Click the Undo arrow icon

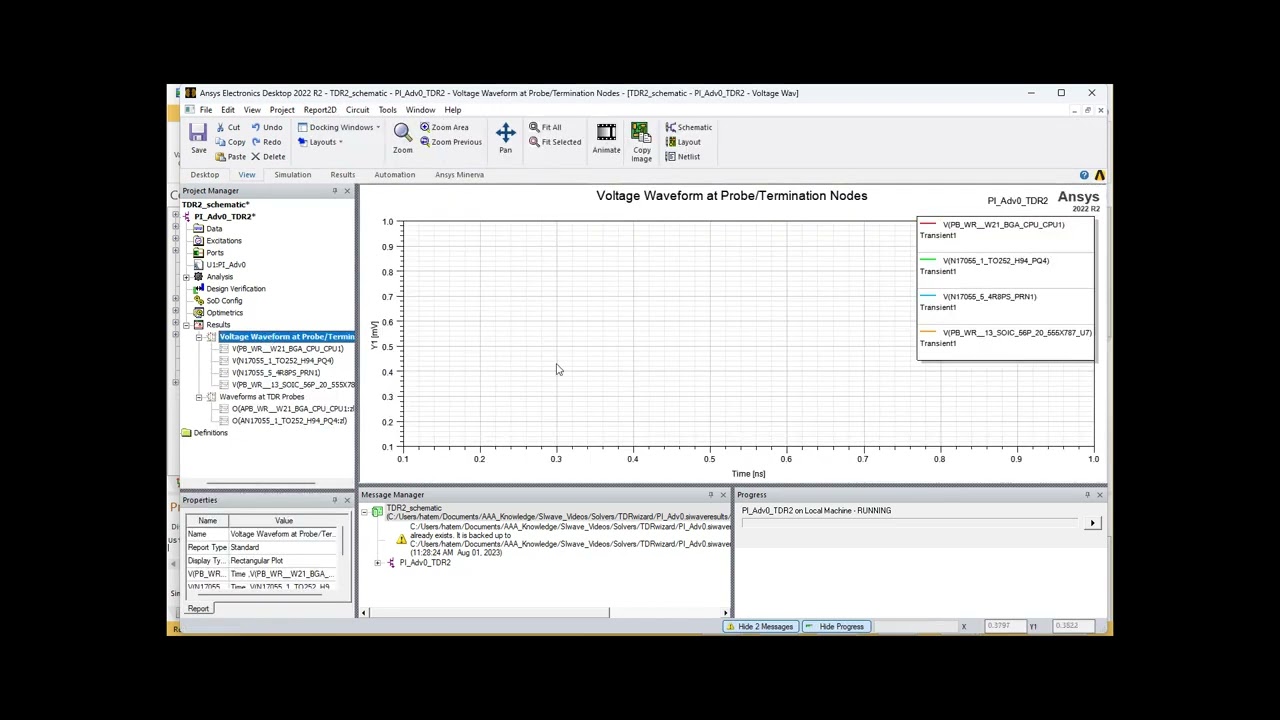[256, 127]
